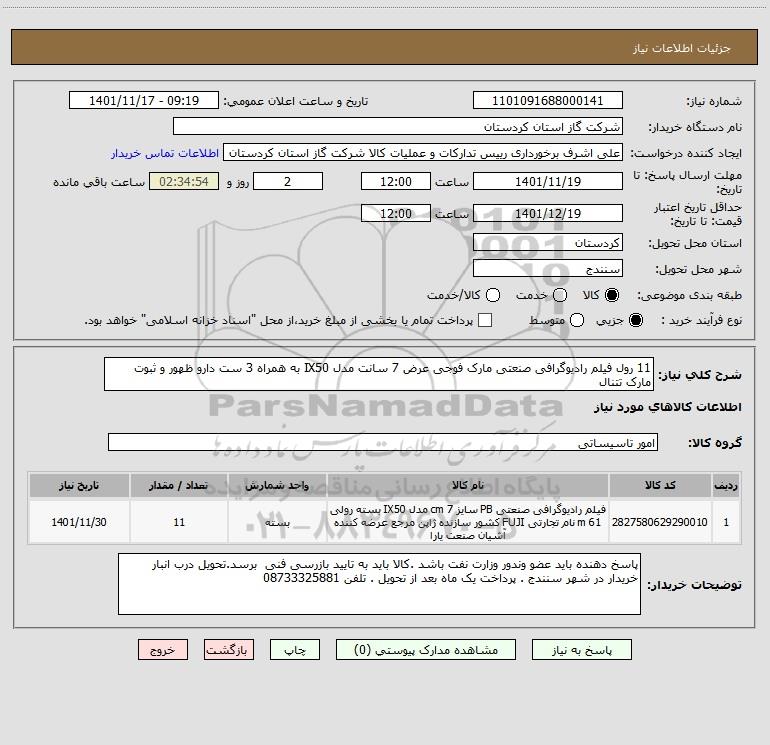Click the product code cell 282758062929010
The width and height of the screenshot is (770, 745).
click(660, 522)
